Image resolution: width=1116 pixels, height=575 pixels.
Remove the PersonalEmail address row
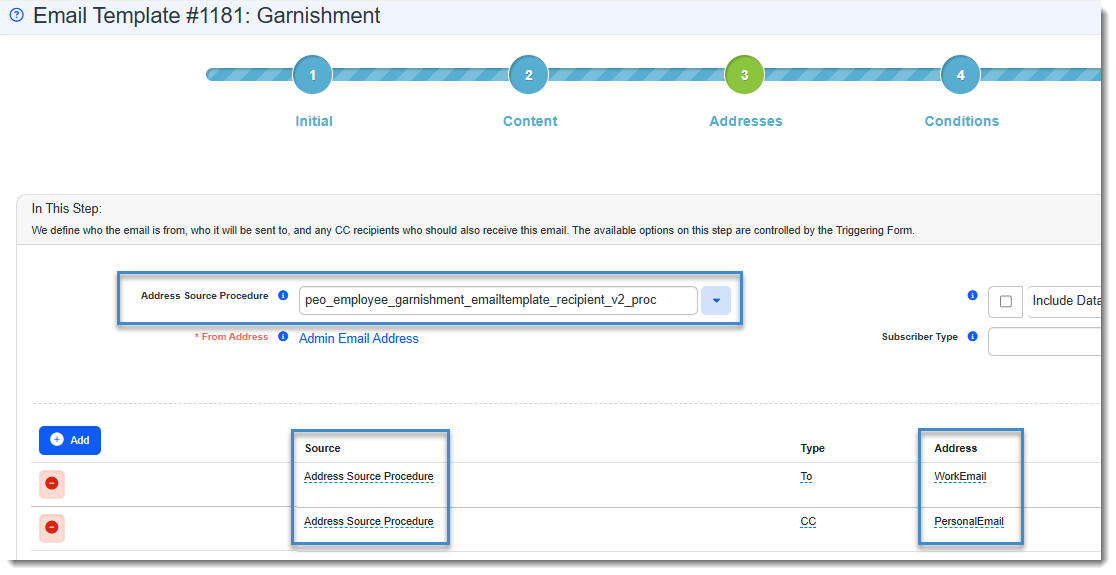52,528
